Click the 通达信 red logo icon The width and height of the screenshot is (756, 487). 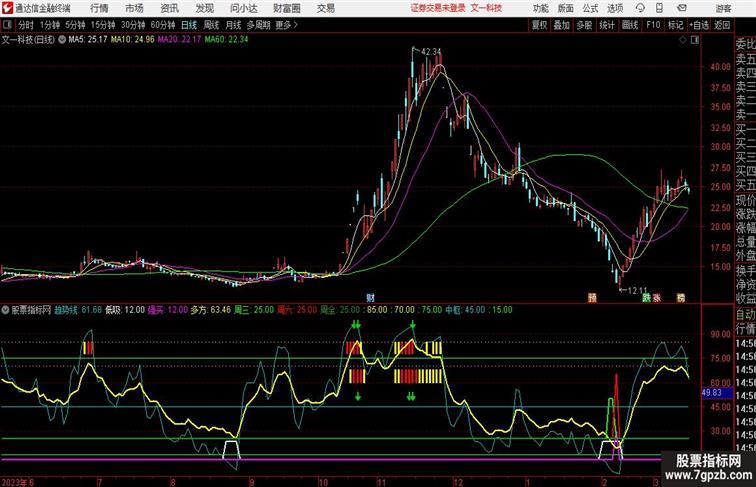tap(7, 8)
